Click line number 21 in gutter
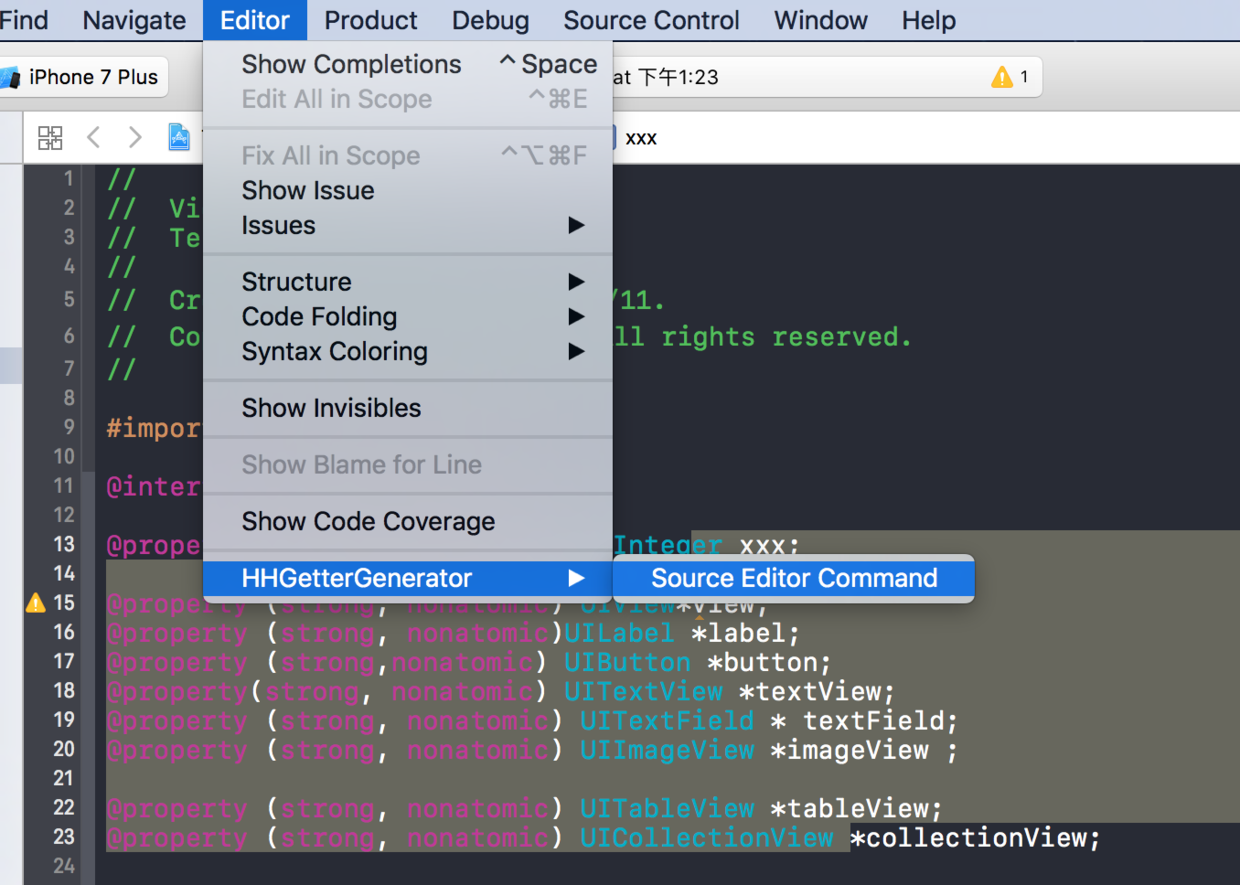1240x885 pixels. 63,778
